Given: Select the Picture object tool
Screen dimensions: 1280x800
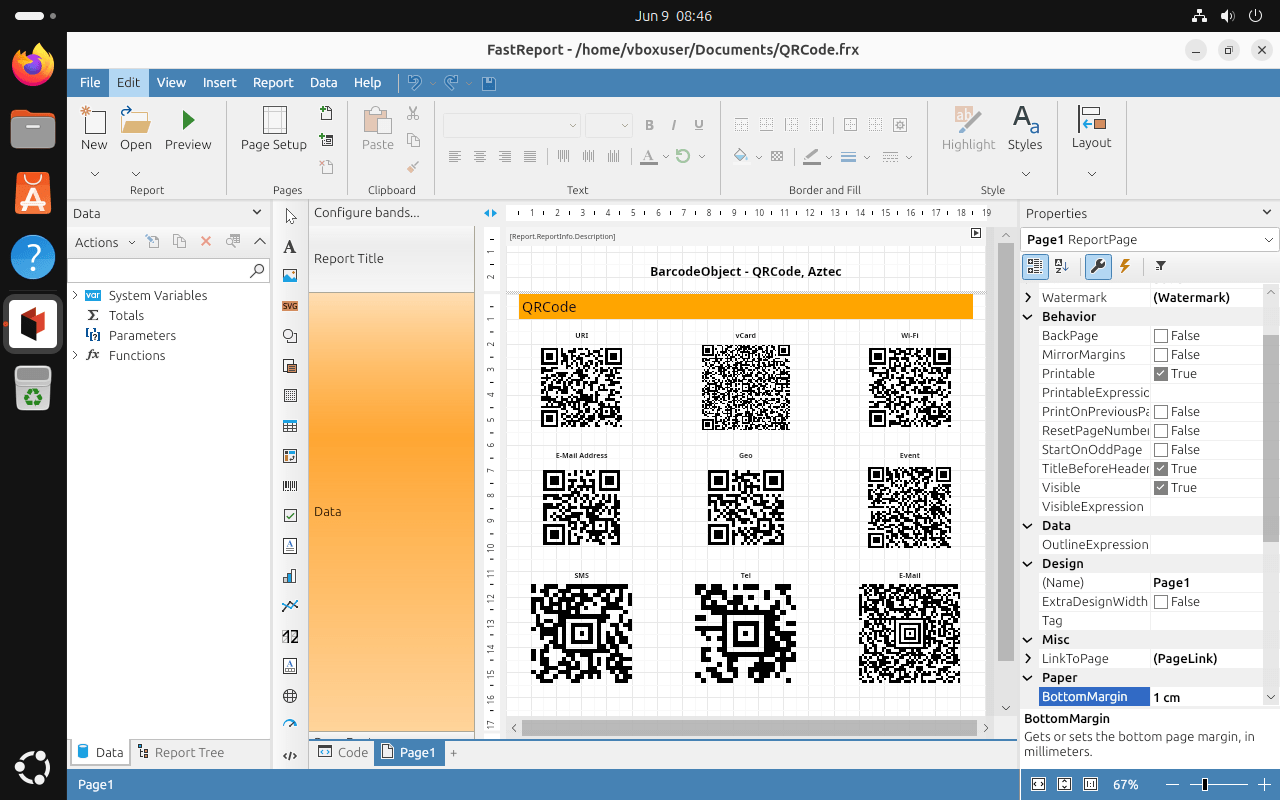Looking at the screenshot, I should [x=291, y=276].
